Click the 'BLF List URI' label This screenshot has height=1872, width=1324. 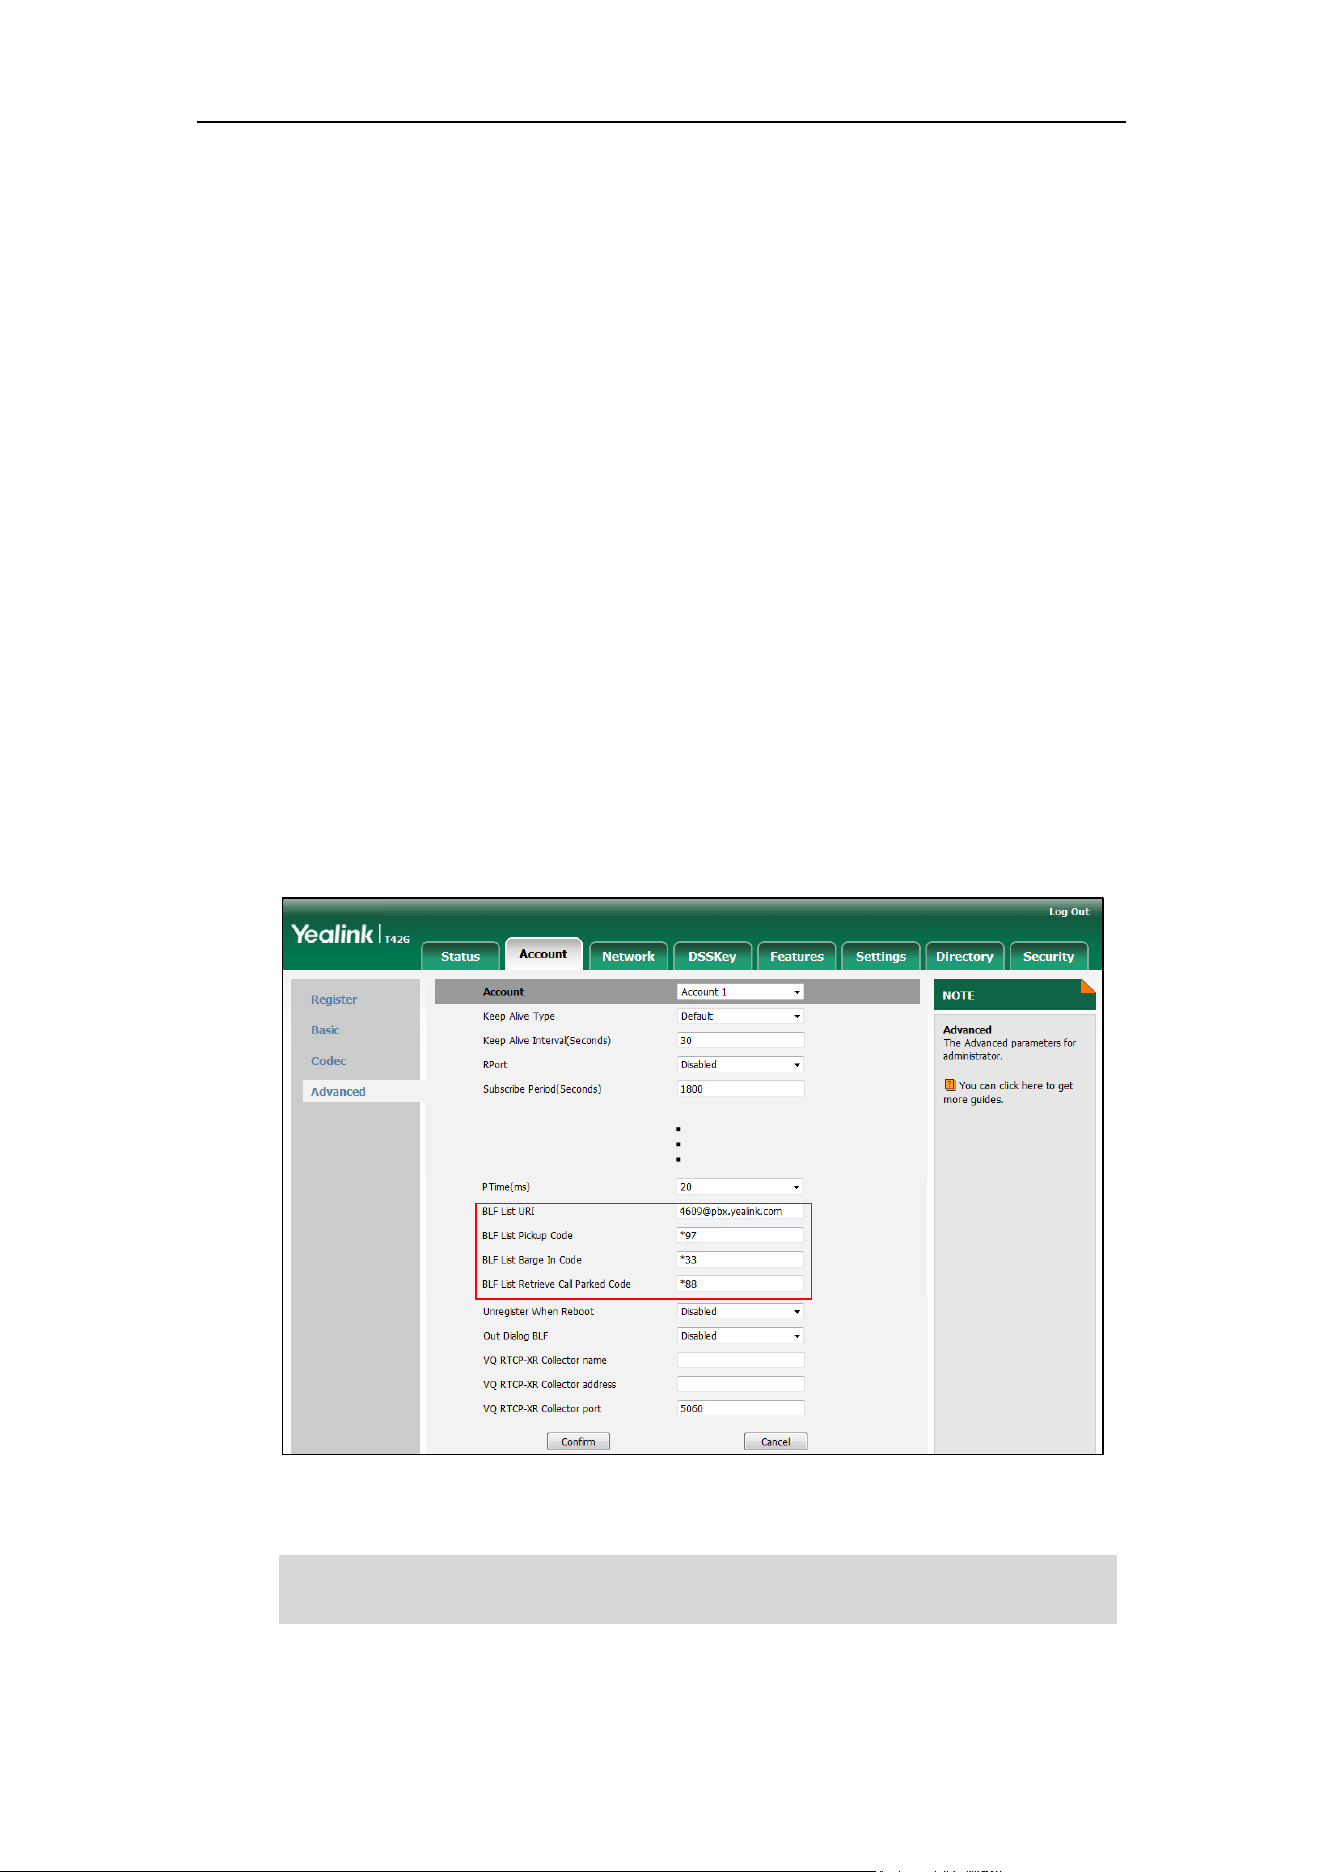click(x=508, y=1211)
